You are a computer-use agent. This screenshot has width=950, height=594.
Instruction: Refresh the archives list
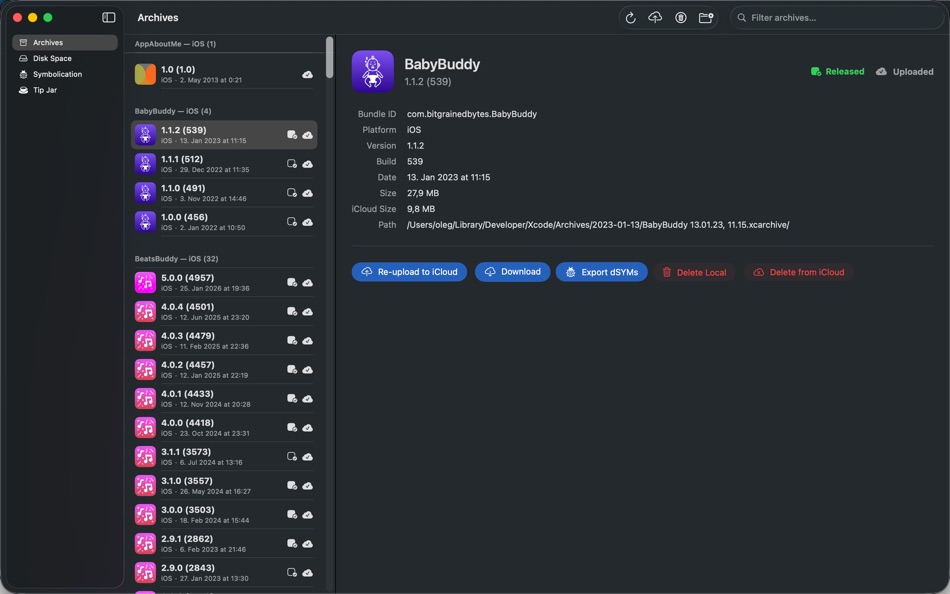[630, 18]
